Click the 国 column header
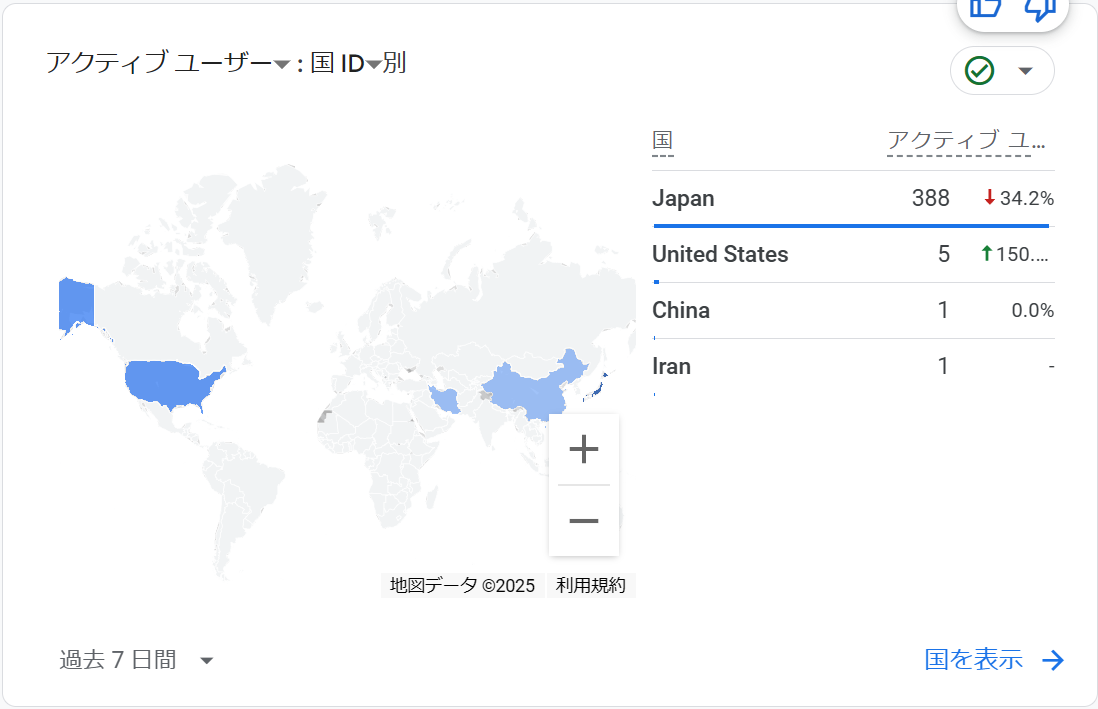The width and height of the screenshot is (1098, 709). [x=662, y=141]
